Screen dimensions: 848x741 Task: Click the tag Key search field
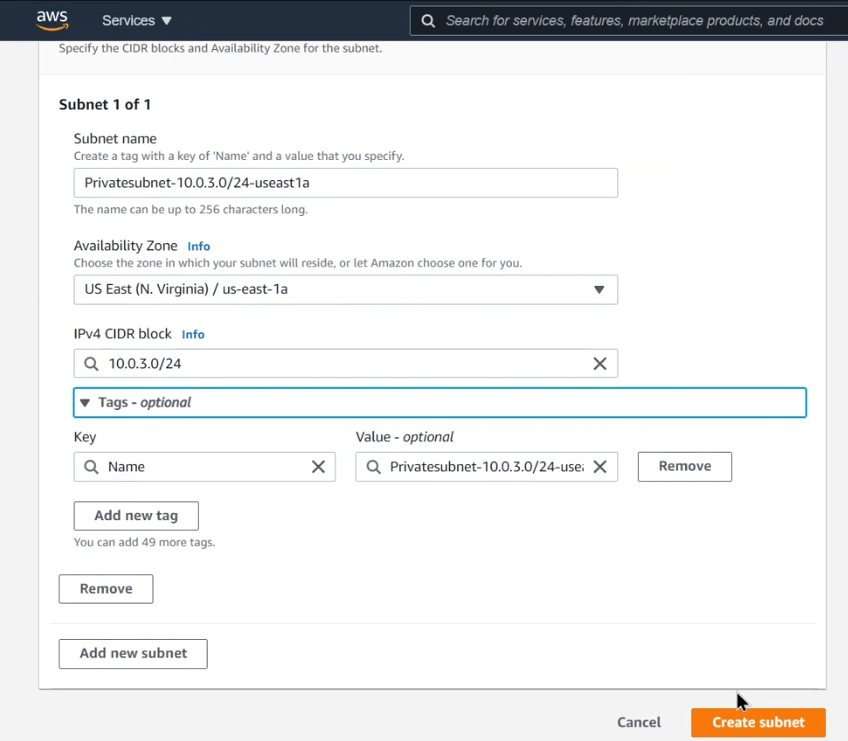click(x=200, y=467)
